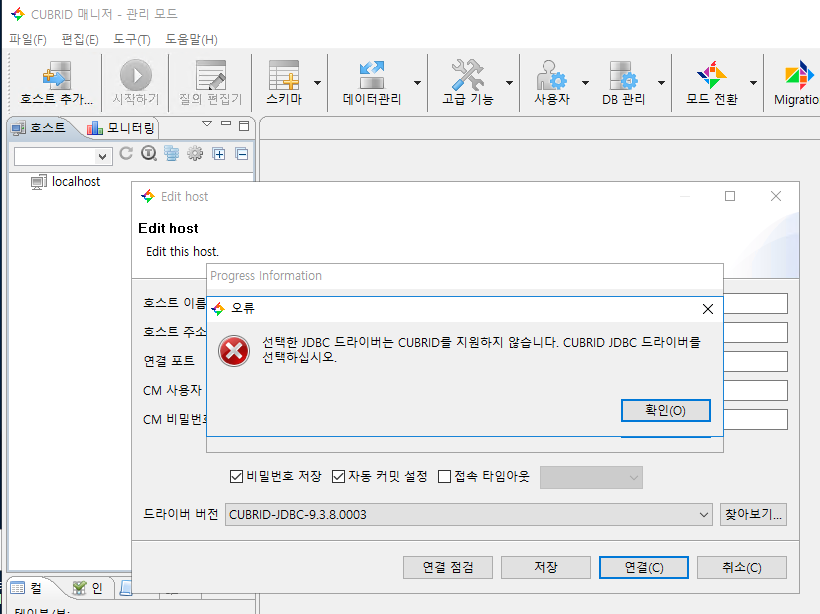The height and width of the screenshot is (614, 820).
Task: Click the search icon in host panel toolbar
Action: 149,154
